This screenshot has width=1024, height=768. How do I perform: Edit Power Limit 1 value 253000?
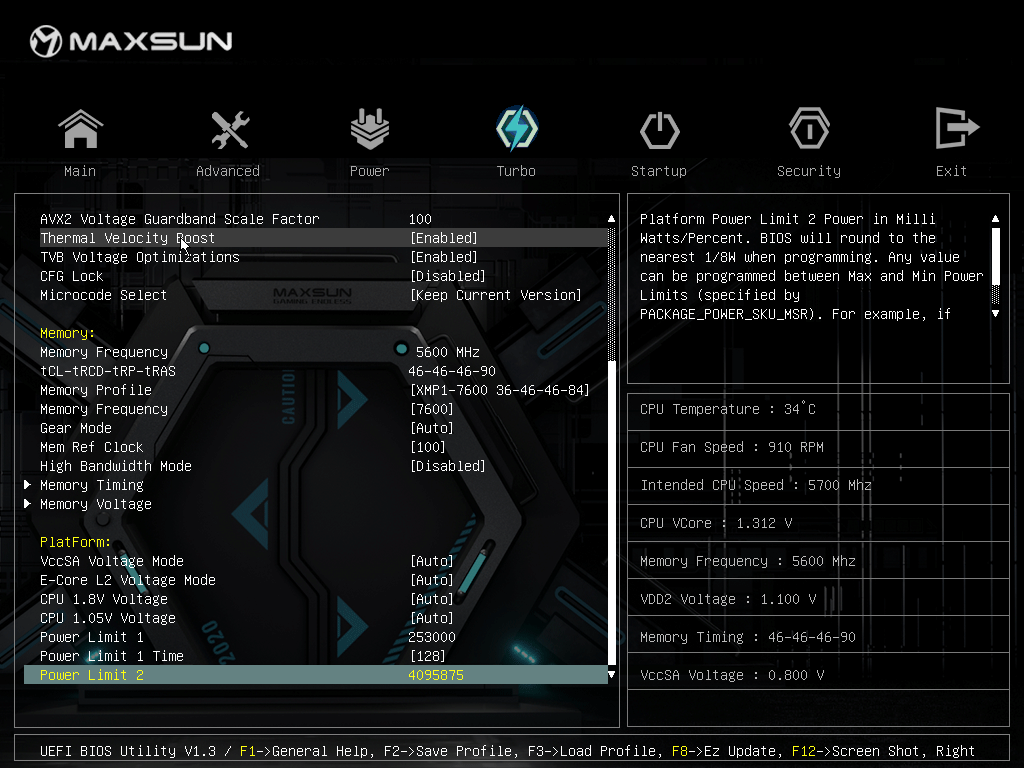pyautogui.click(x=432, y=637)
